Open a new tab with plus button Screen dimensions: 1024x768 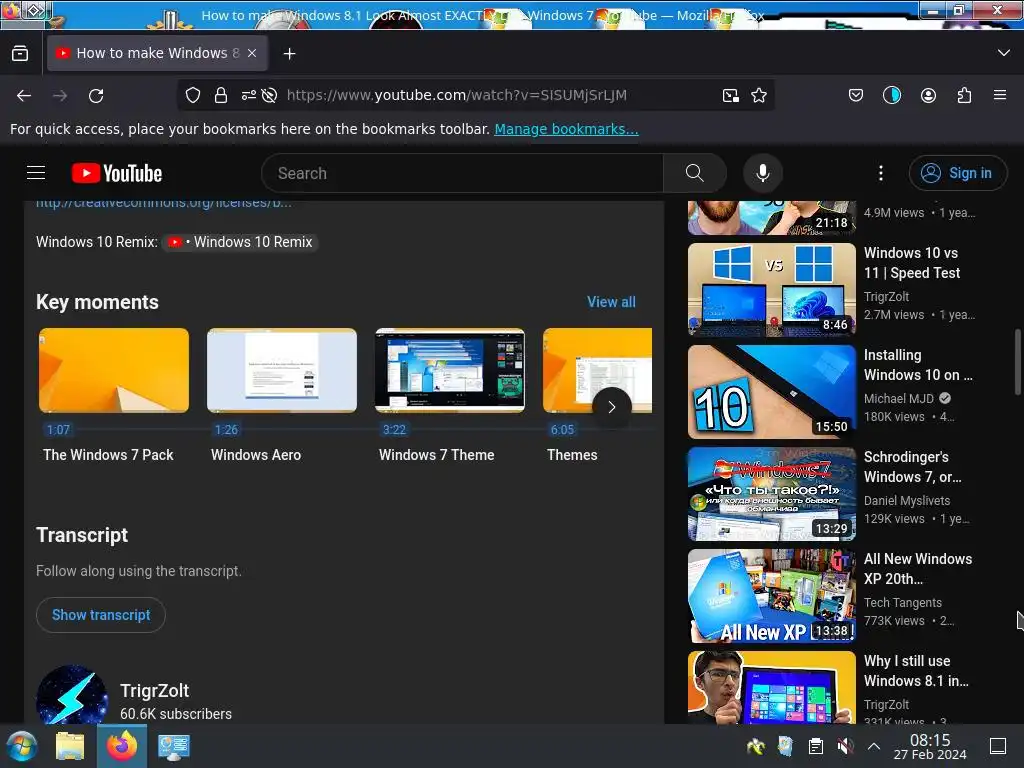(289, 54)
